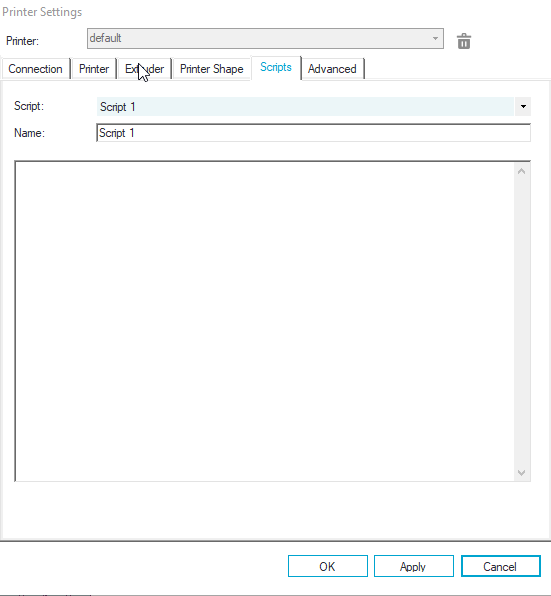Select the Printer Shape tab
This screenshot has width=551, height=596.
pos(212,69)
